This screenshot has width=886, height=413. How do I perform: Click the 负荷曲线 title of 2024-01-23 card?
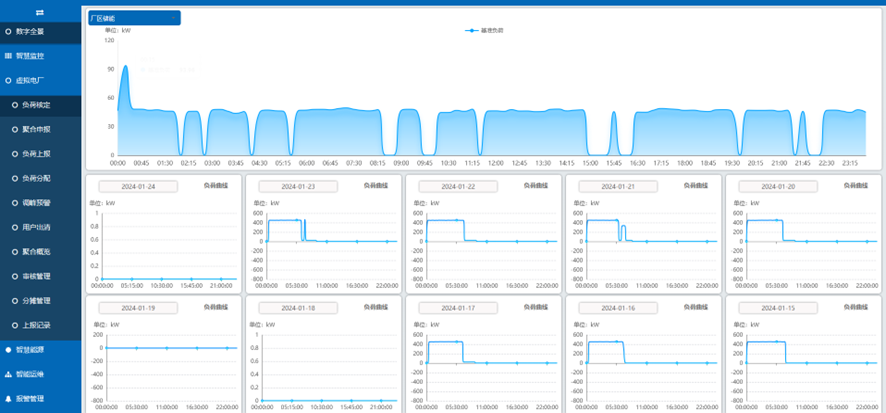(376, 185)
